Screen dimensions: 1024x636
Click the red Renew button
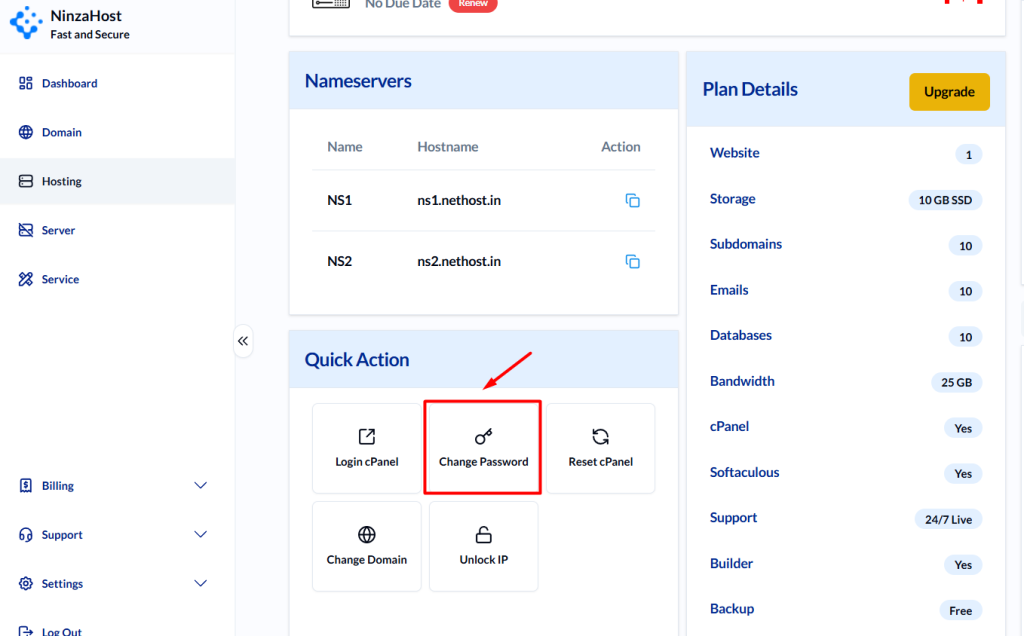(473, 5)
